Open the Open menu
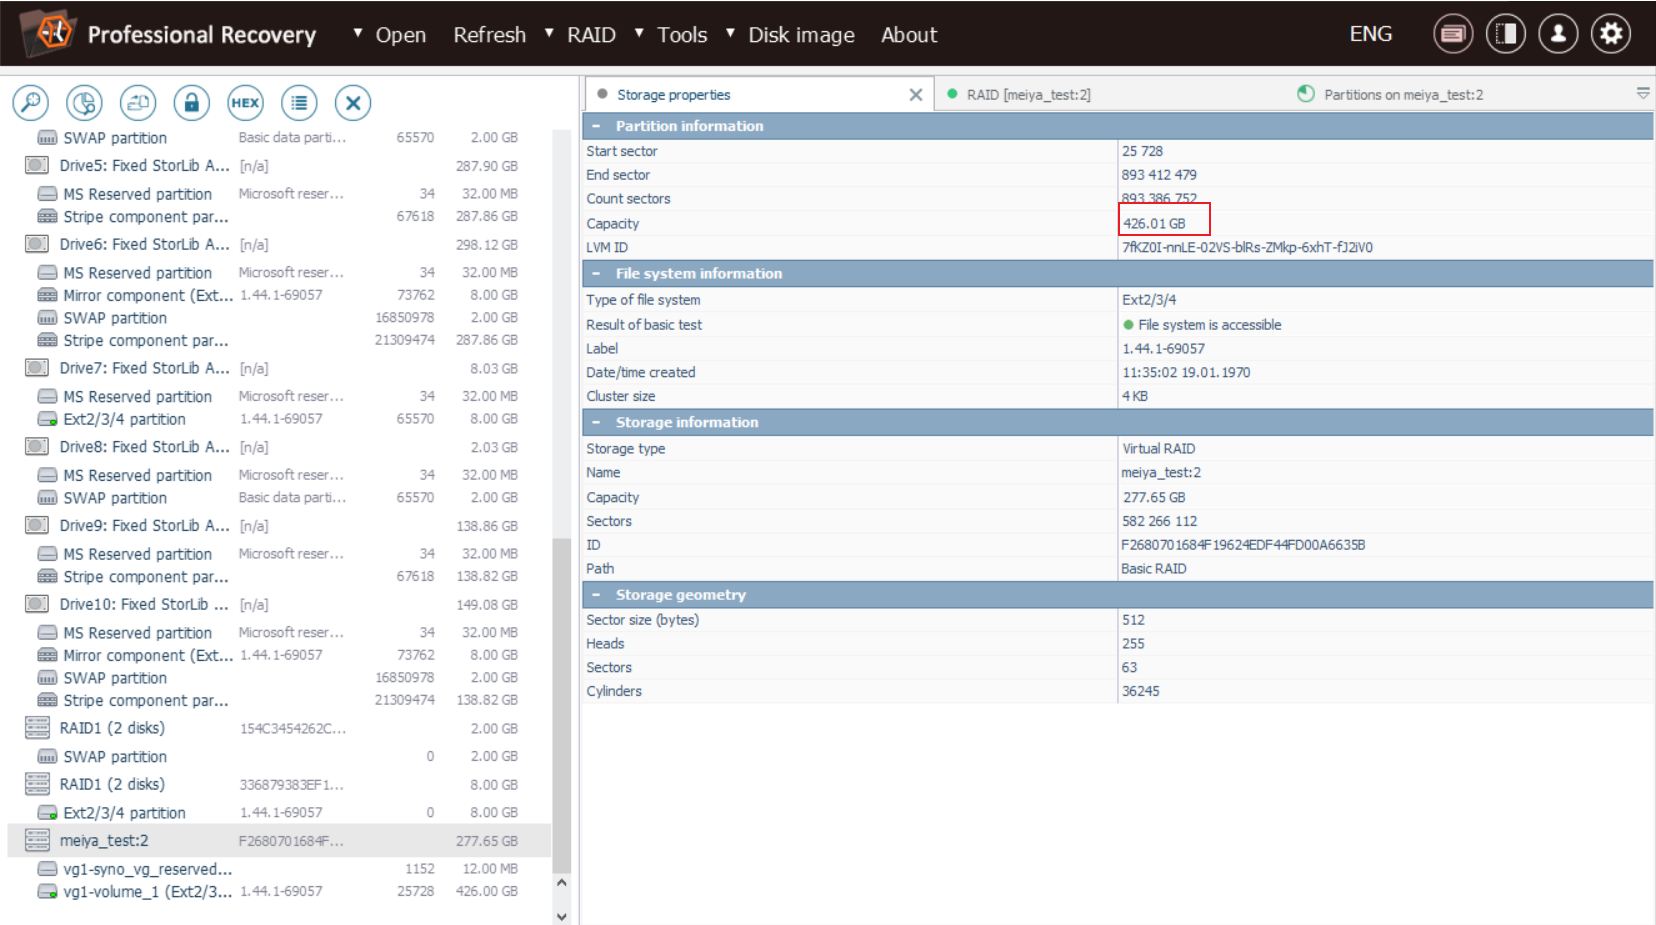1656x925 pixels. (x=400, y=35)
